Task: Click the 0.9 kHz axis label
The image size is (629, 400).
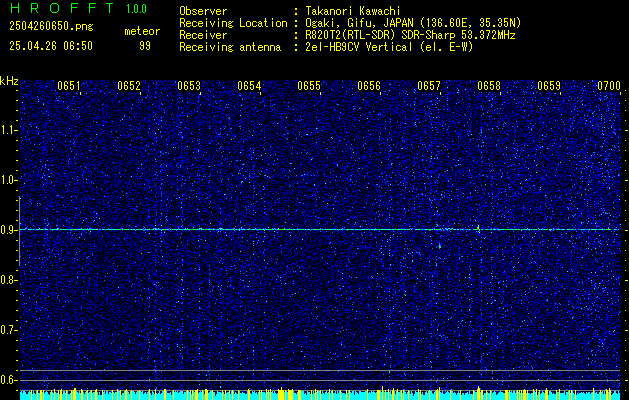Action: pyautogui.click(x=9, y=230)
